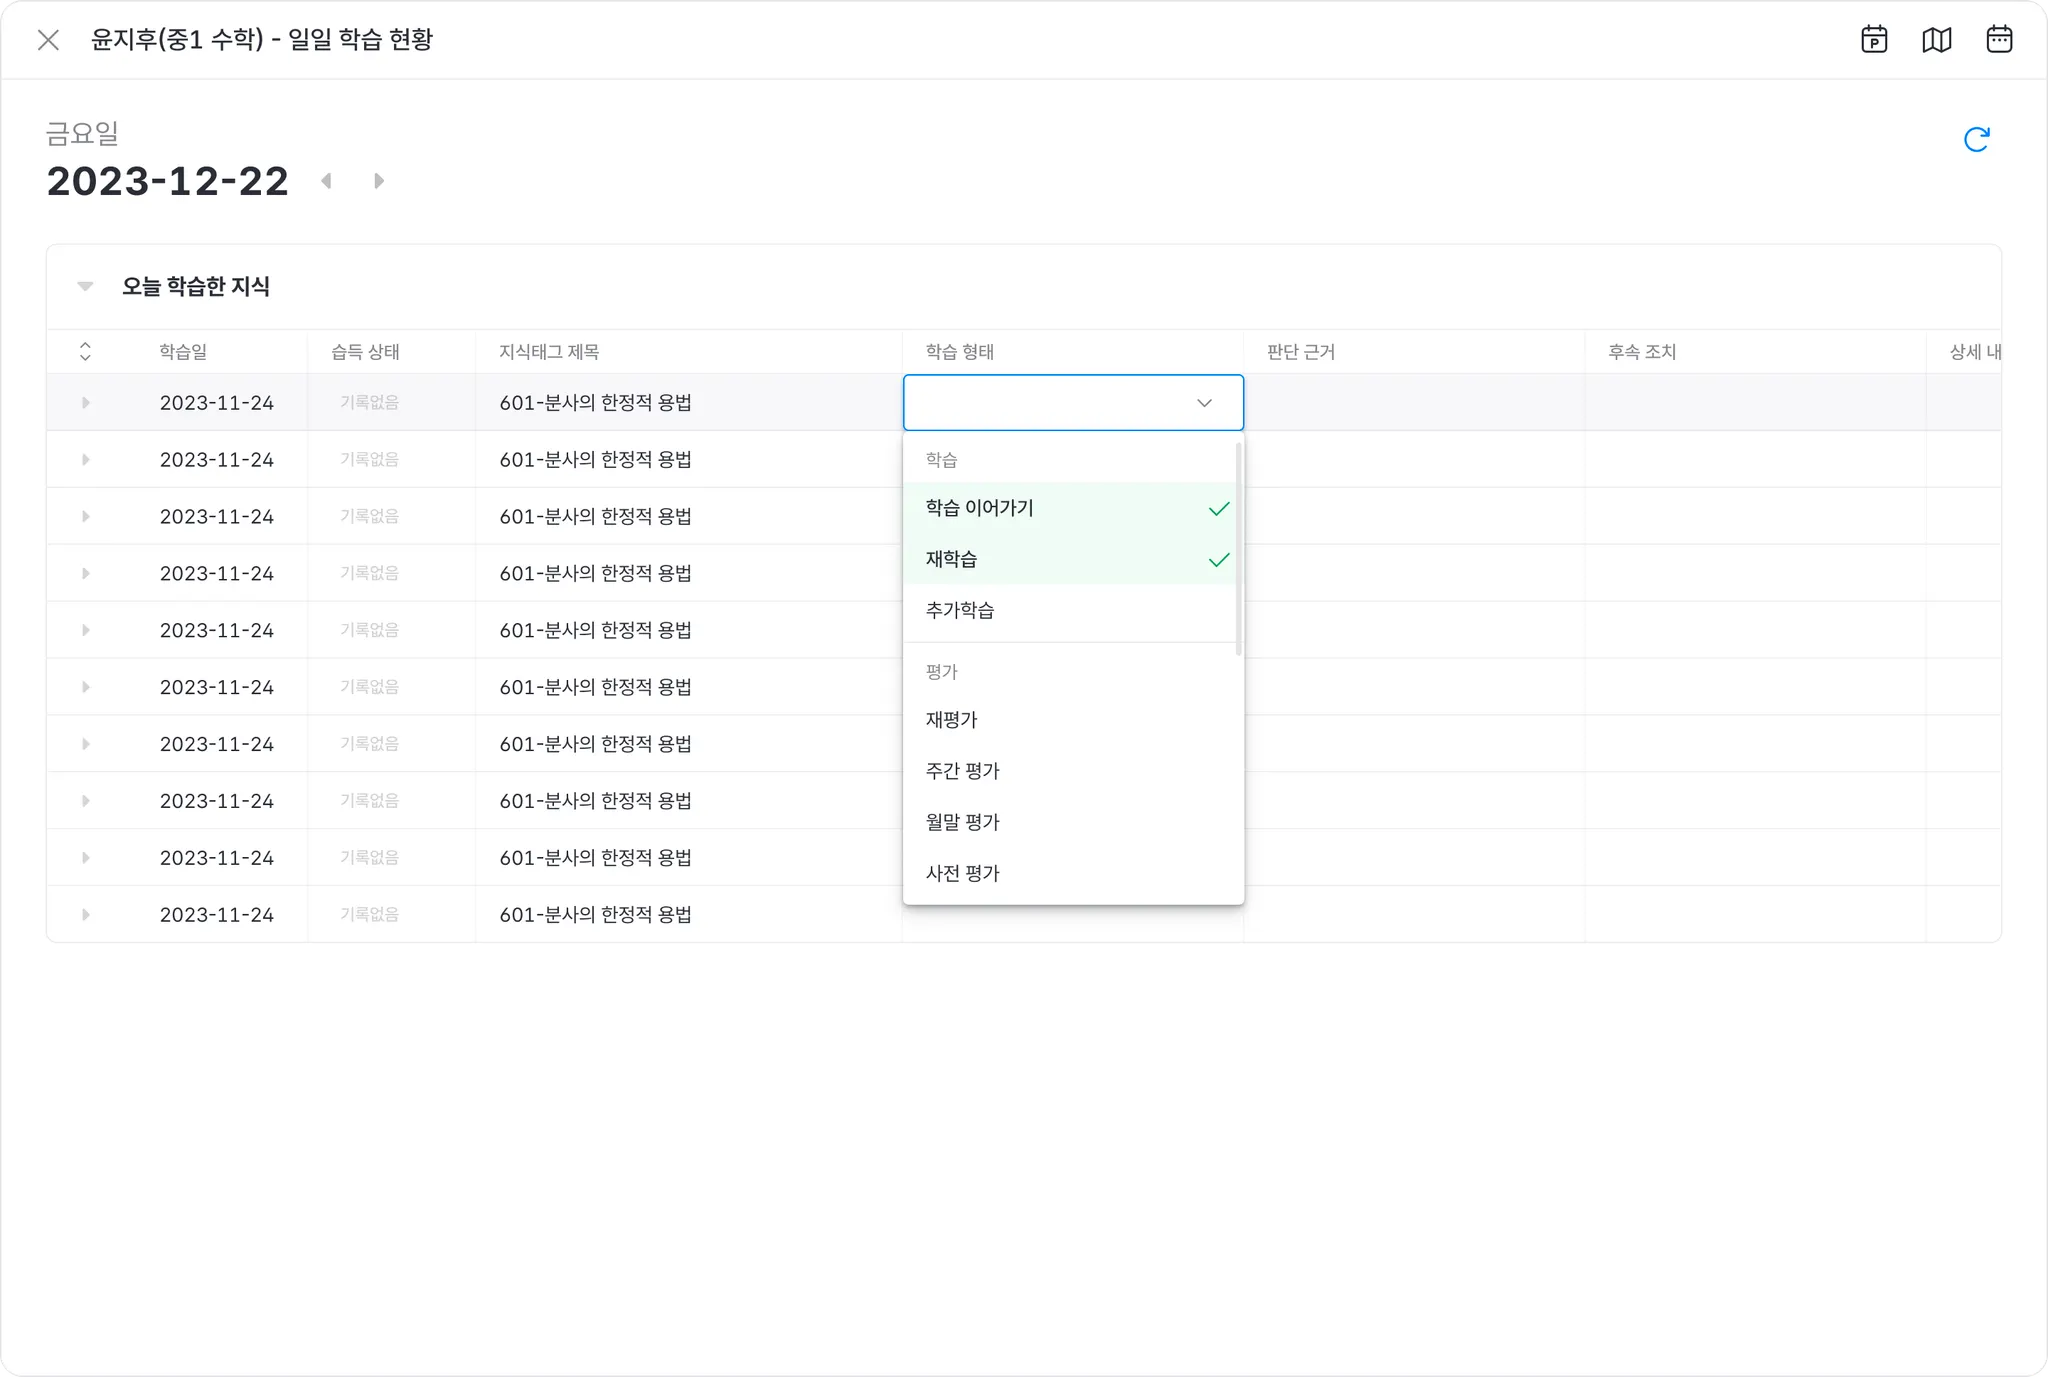The image size is (2048, 1377).
Task: Select 추가학습 in the dropdown list
Action: [960, 610]
